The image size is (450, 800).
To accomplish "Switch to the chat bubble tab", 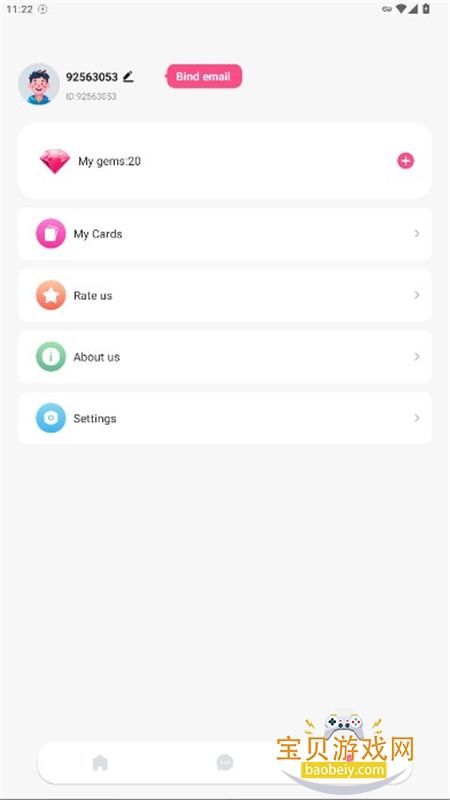I will [225, 763].
